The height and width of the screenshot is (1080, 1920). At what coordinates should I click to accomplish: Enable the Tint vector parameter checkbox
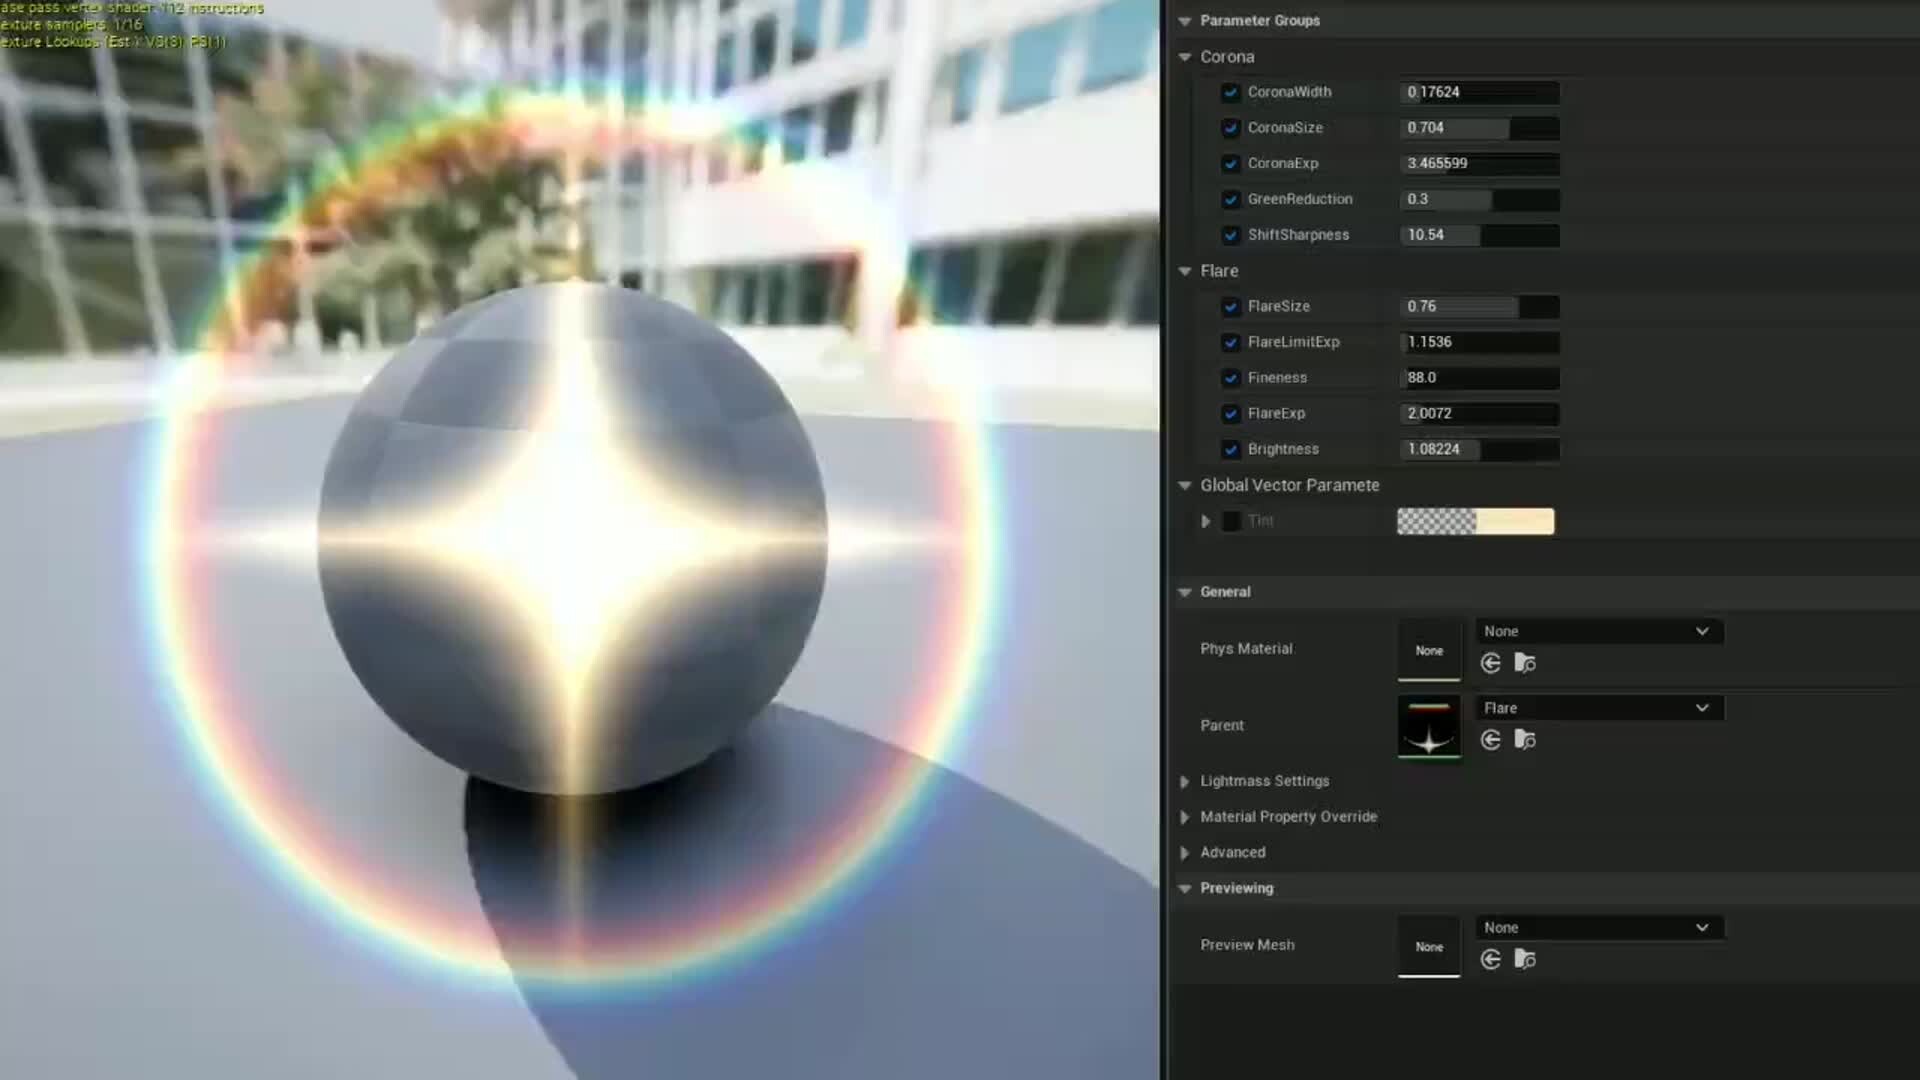pos(1231,521)
